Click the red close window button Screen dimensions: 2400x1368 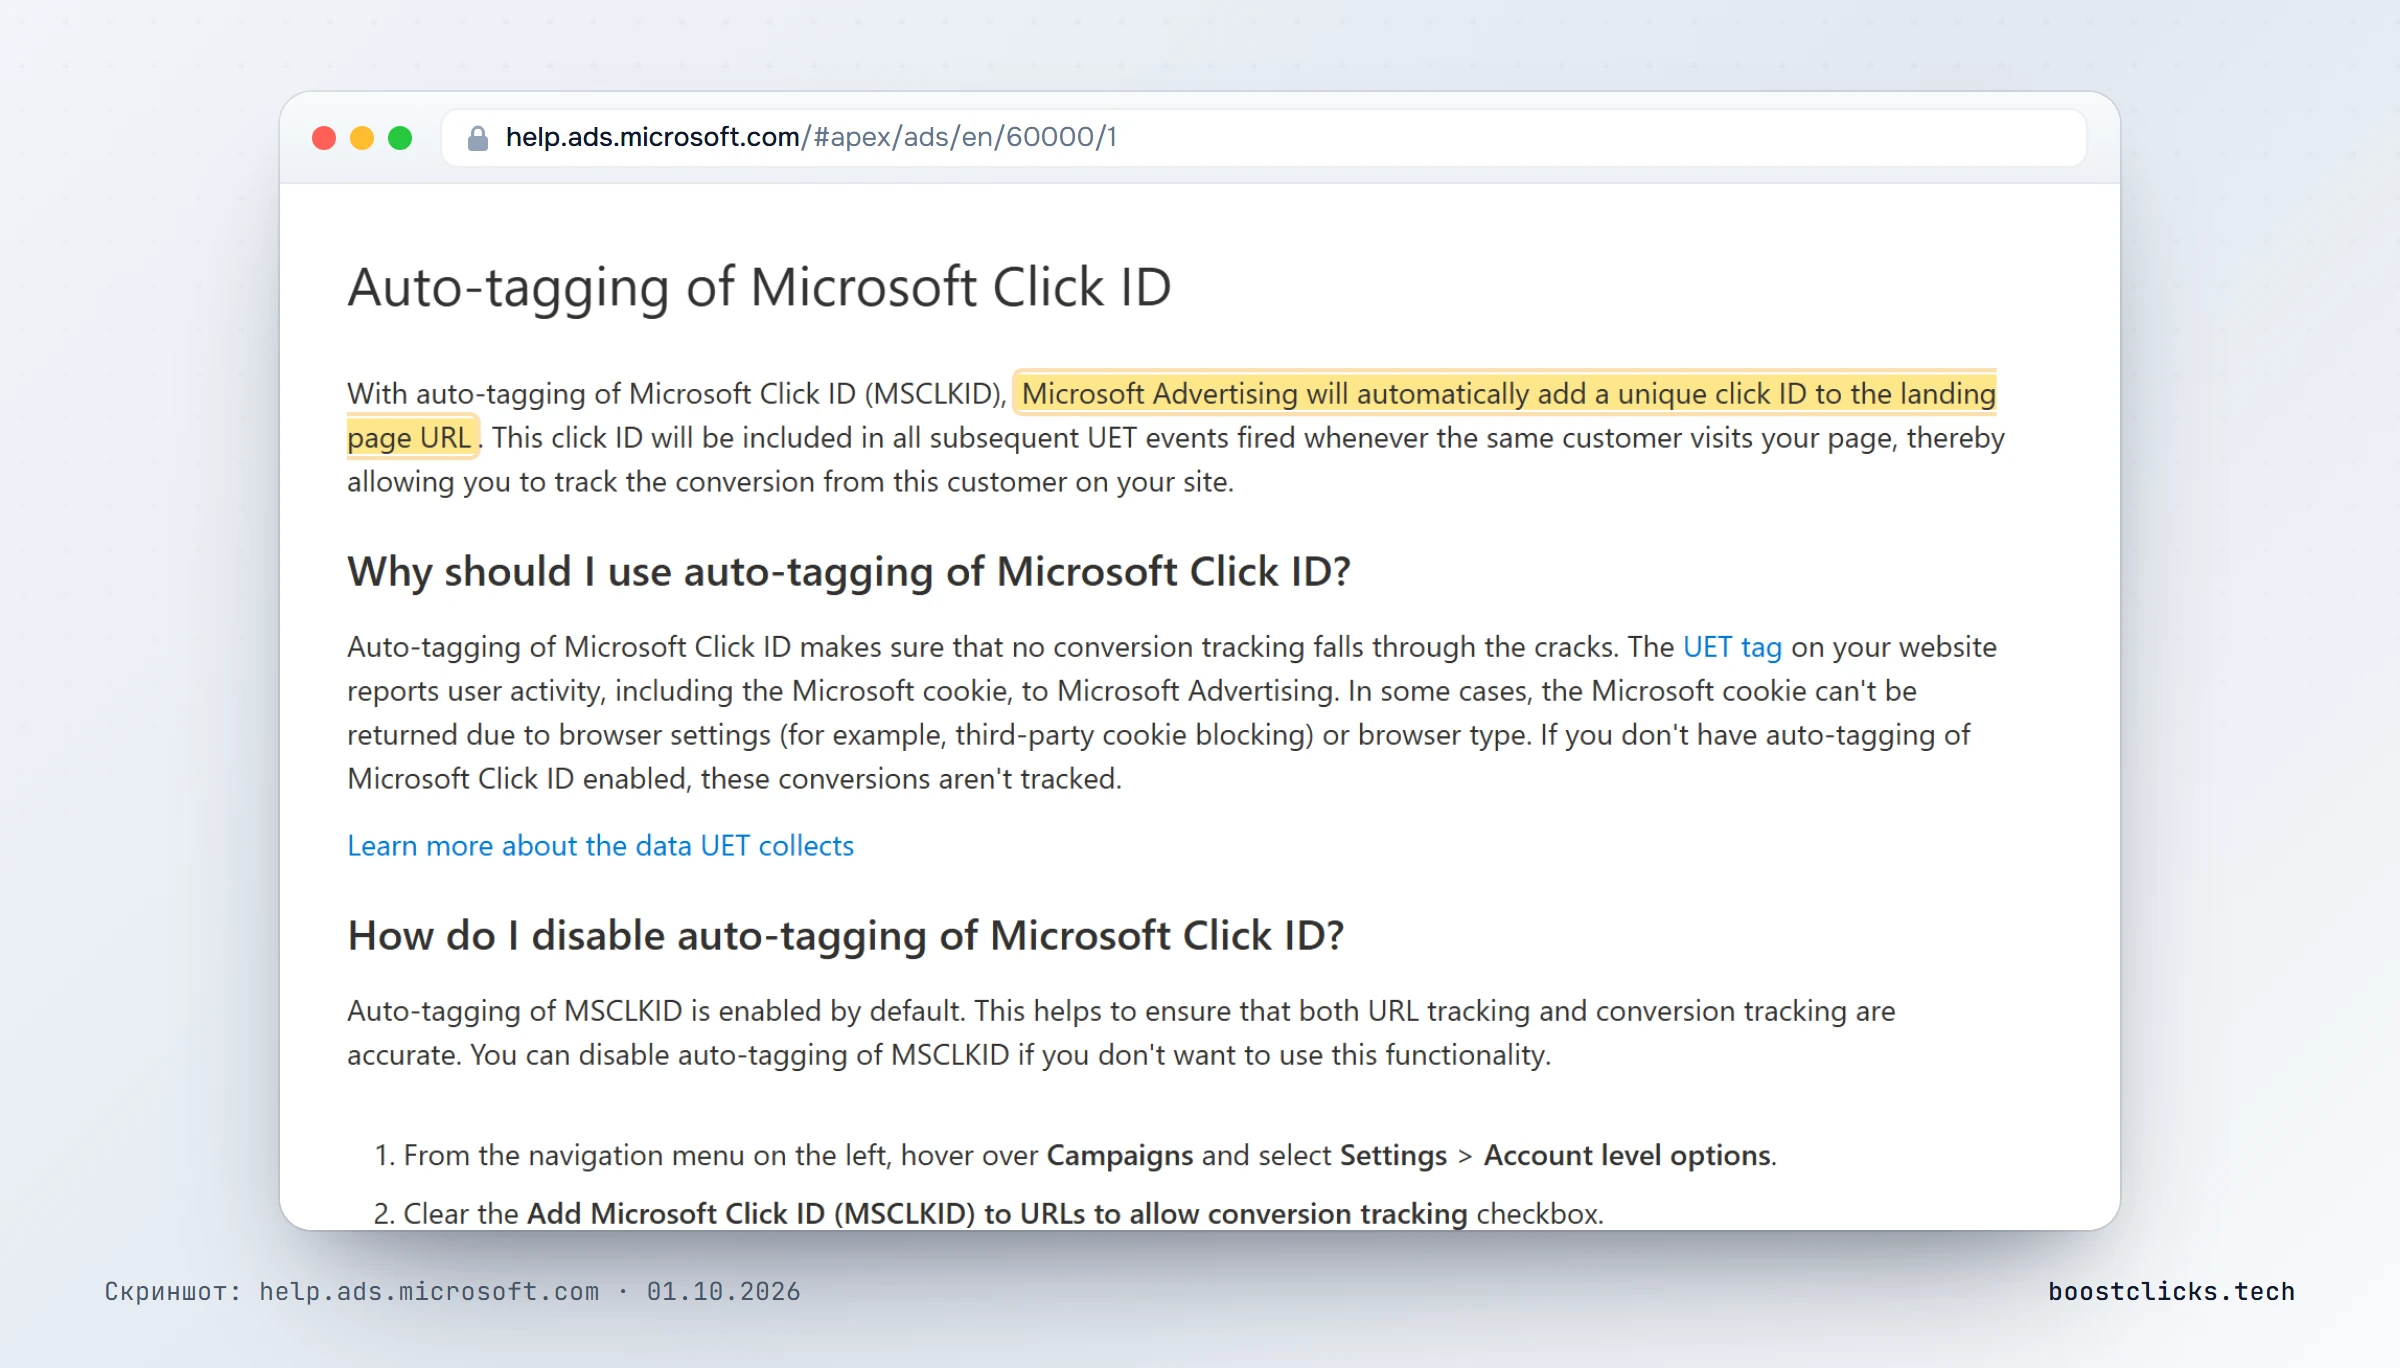(324, 138)
